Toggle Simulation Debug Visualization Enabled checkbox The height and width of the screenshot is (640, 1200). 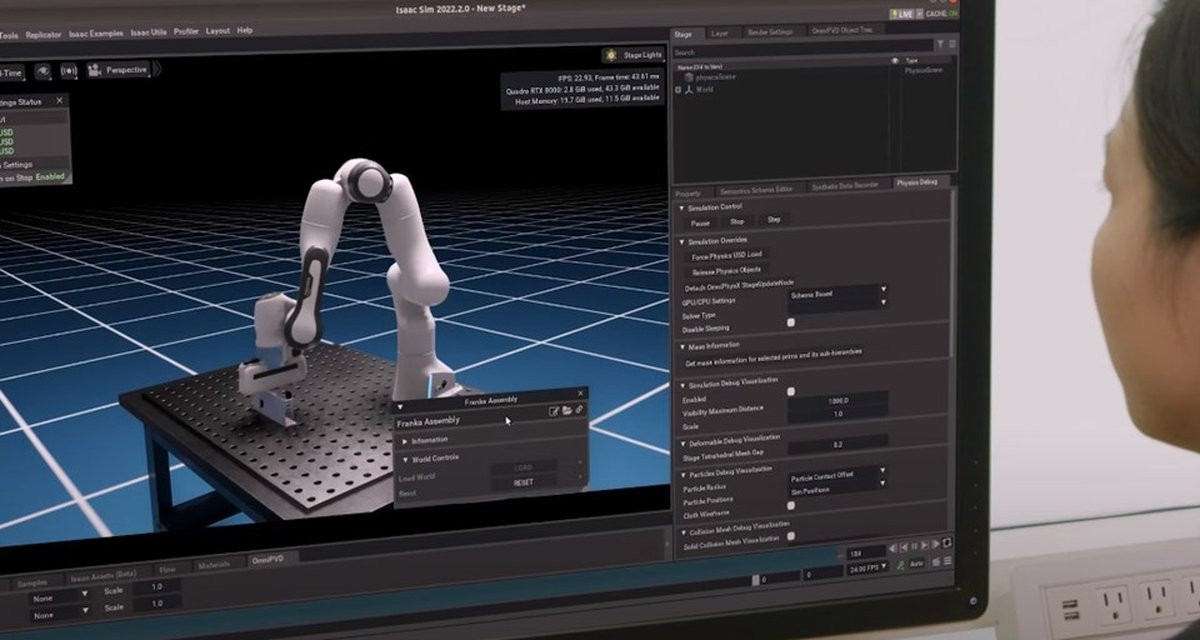click(790, 392)
